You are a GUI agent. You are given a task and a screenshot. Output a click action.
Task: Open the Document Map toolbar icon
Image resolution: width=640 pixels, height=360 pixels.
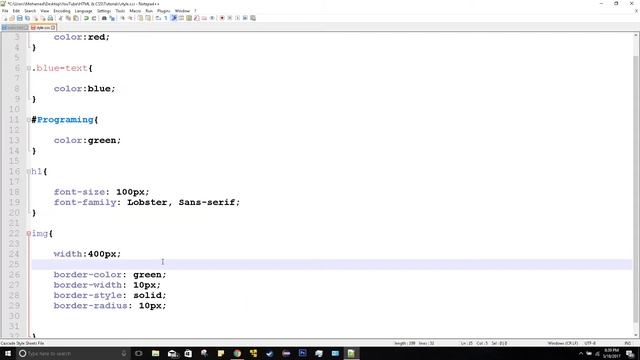click(x=189, y=18)
